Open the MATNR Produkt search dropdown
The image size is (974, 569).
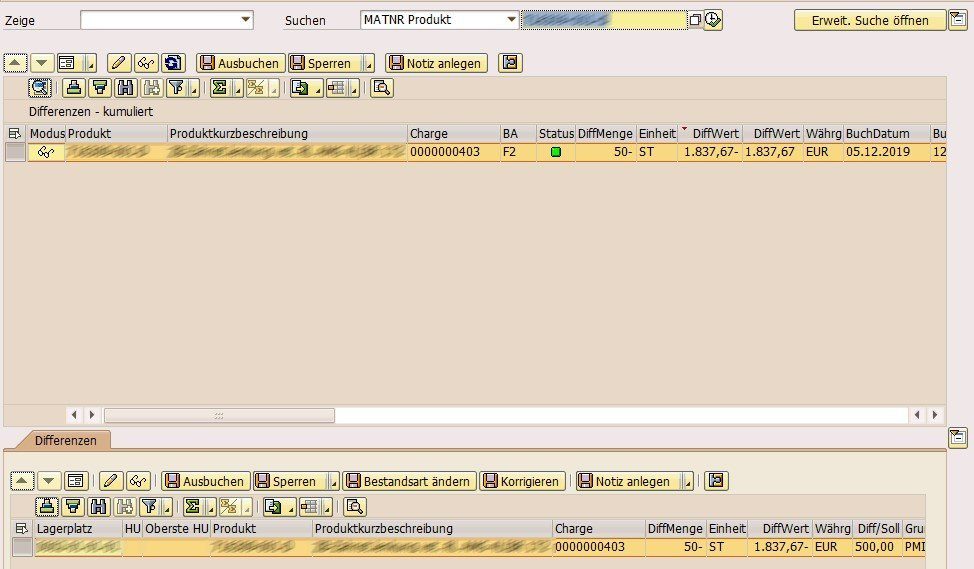512,19
